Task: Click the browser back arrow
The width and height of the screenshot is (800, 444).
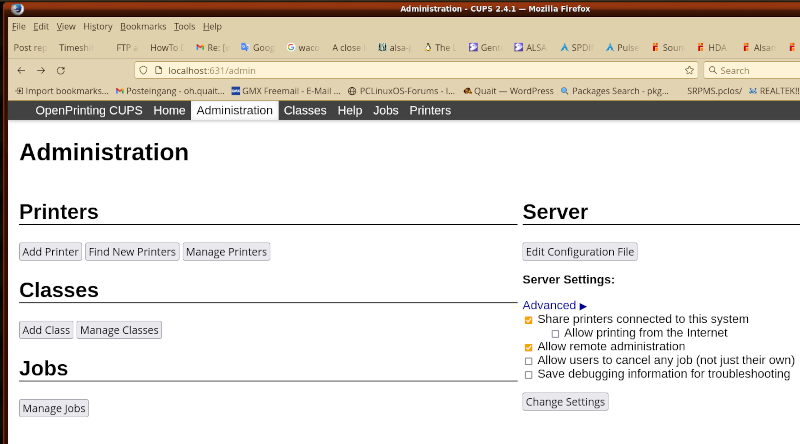Action: pyautogui.click(x=22, y=71)
